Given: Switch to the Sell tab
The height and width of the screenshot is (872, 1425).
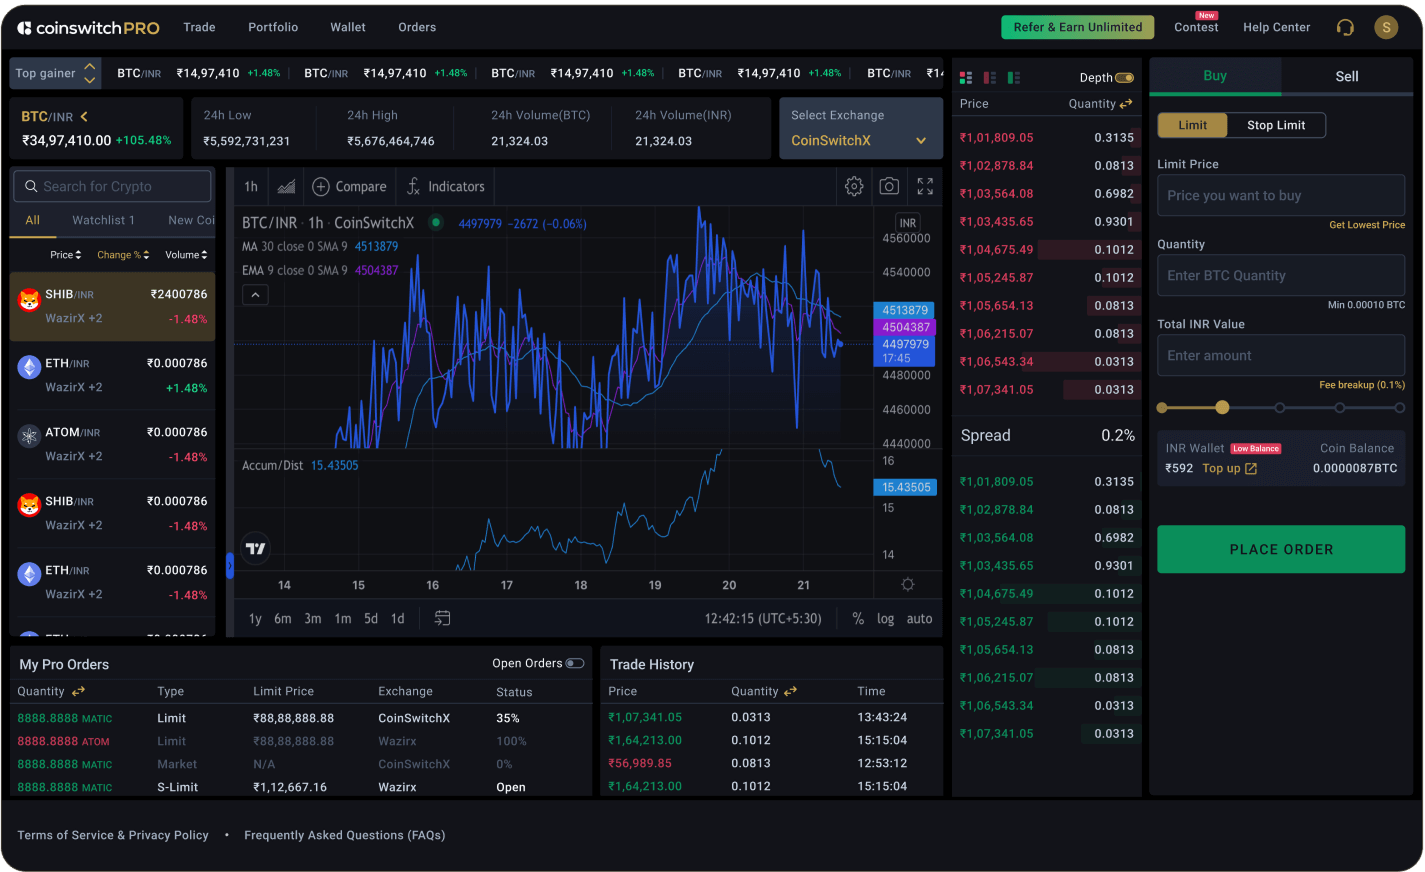Looking at the screenshot, I should point(1347,76).
